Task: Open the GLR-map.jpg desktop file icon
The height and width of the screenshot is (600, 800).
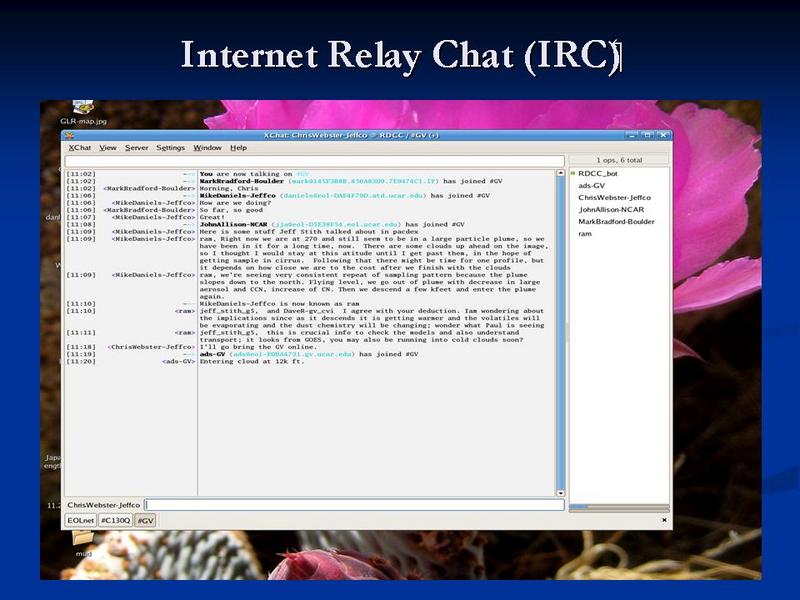Action: click(x=83, y=112)
